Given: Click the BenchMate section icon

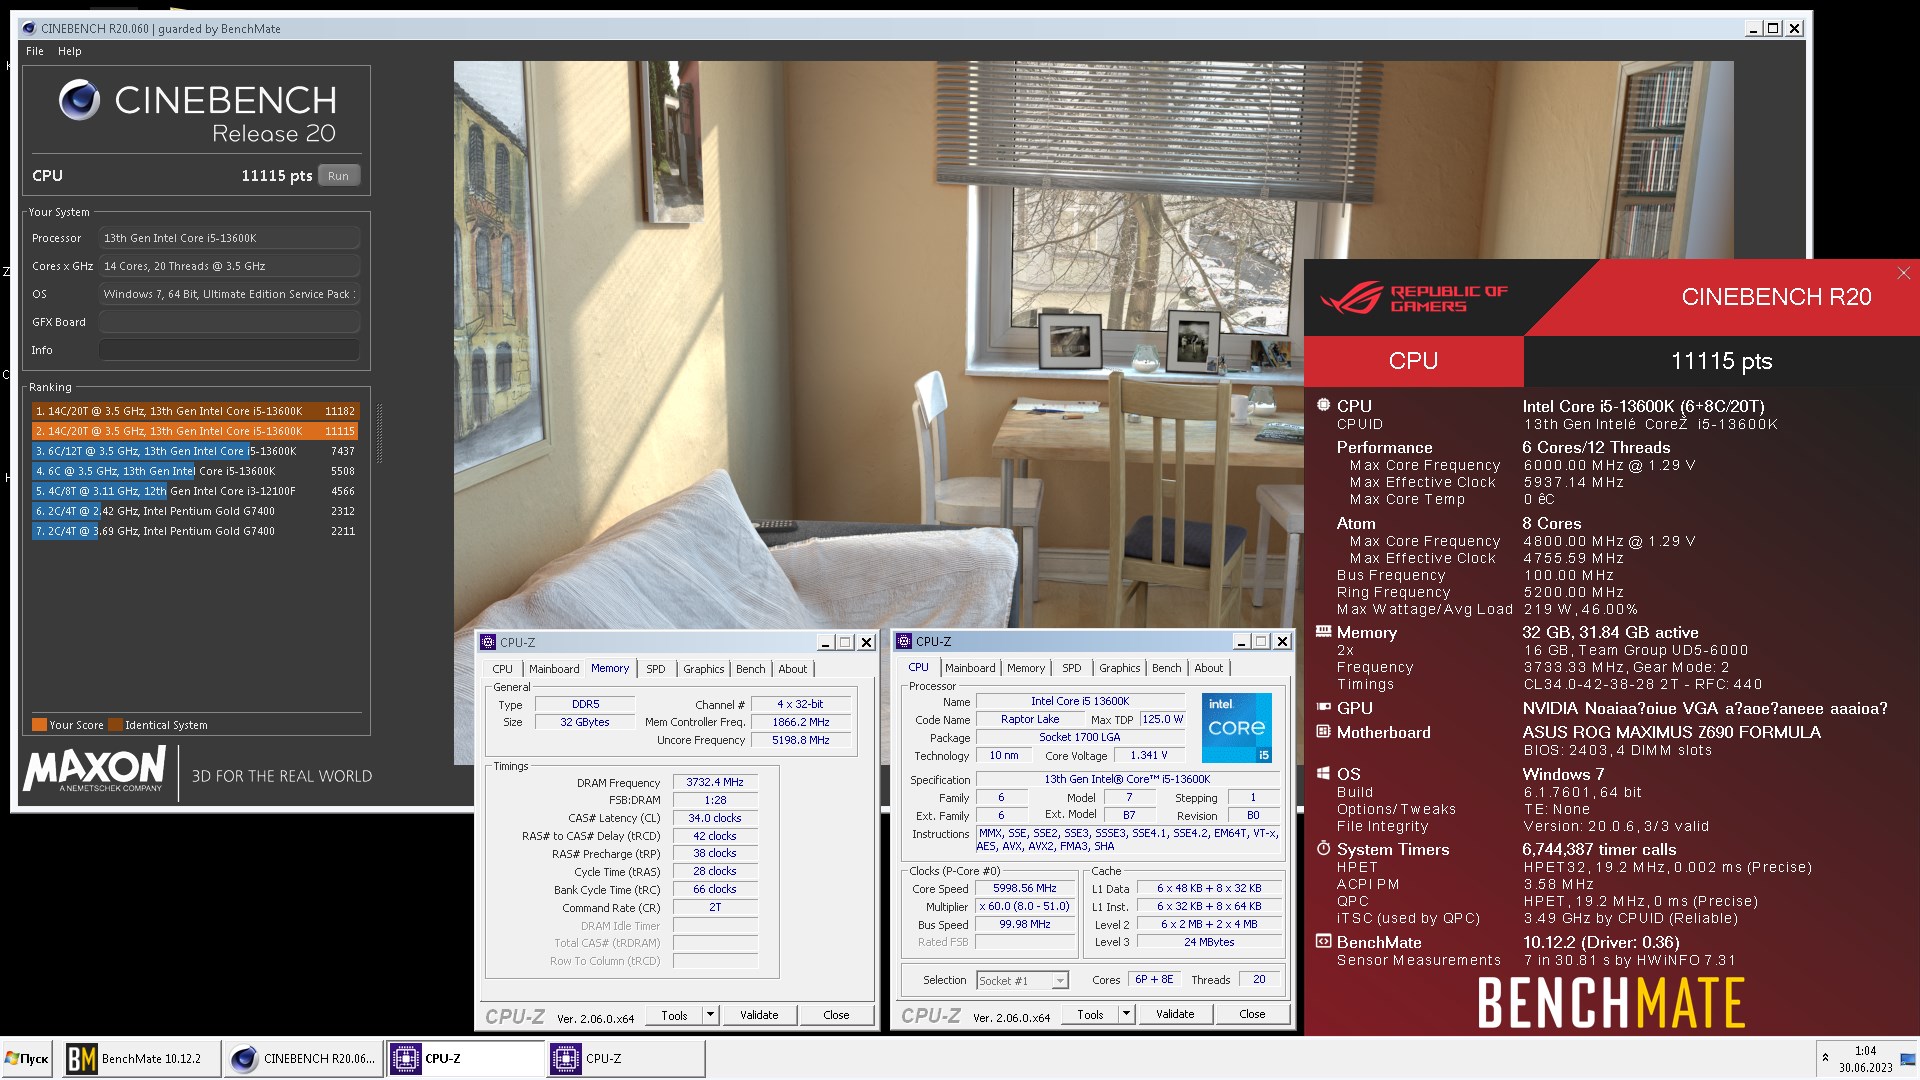Looking at the screenshot, I should [x=1323, y=942].
